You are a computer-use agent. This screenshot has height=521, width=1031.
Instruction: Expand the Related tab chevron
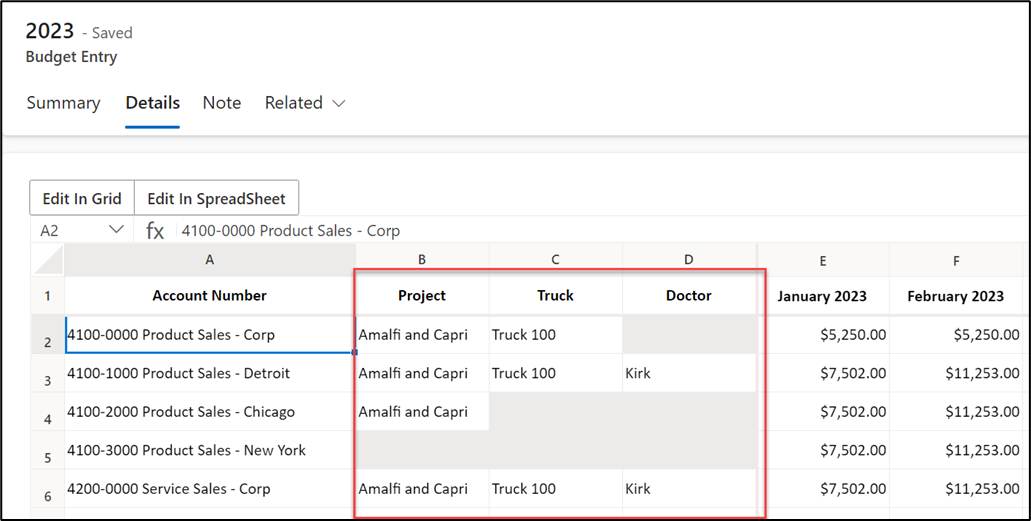pyautogui.click(x=339, y=103)
